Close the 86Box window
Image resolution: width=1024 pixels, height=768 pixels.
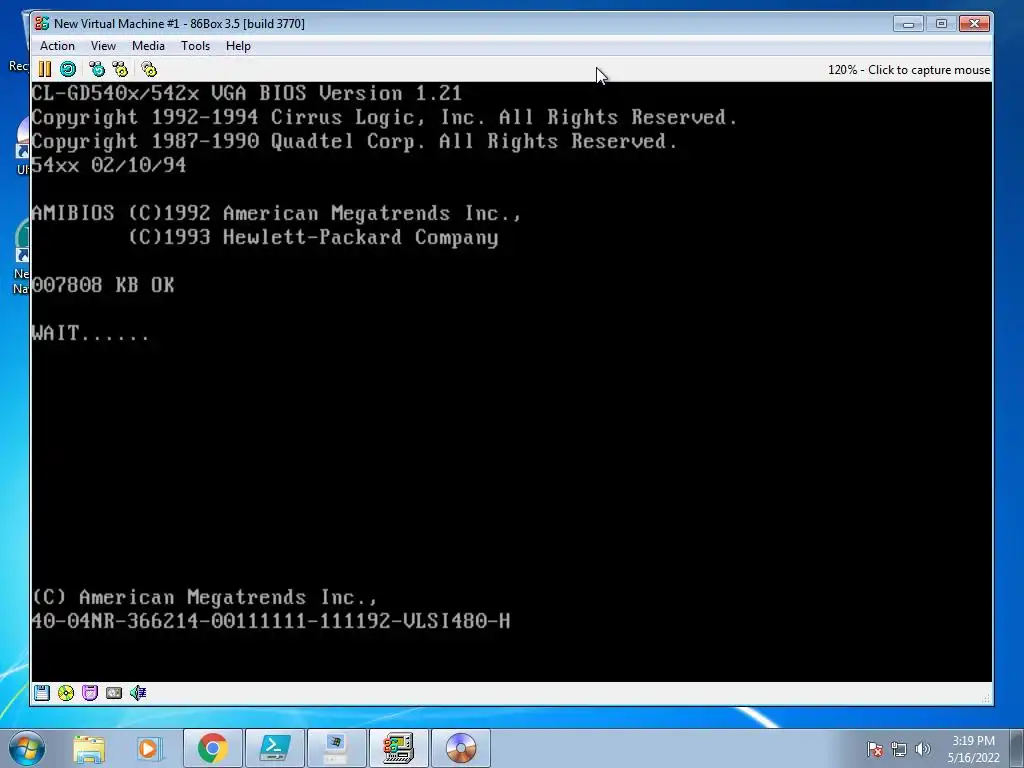coord(974,24)
